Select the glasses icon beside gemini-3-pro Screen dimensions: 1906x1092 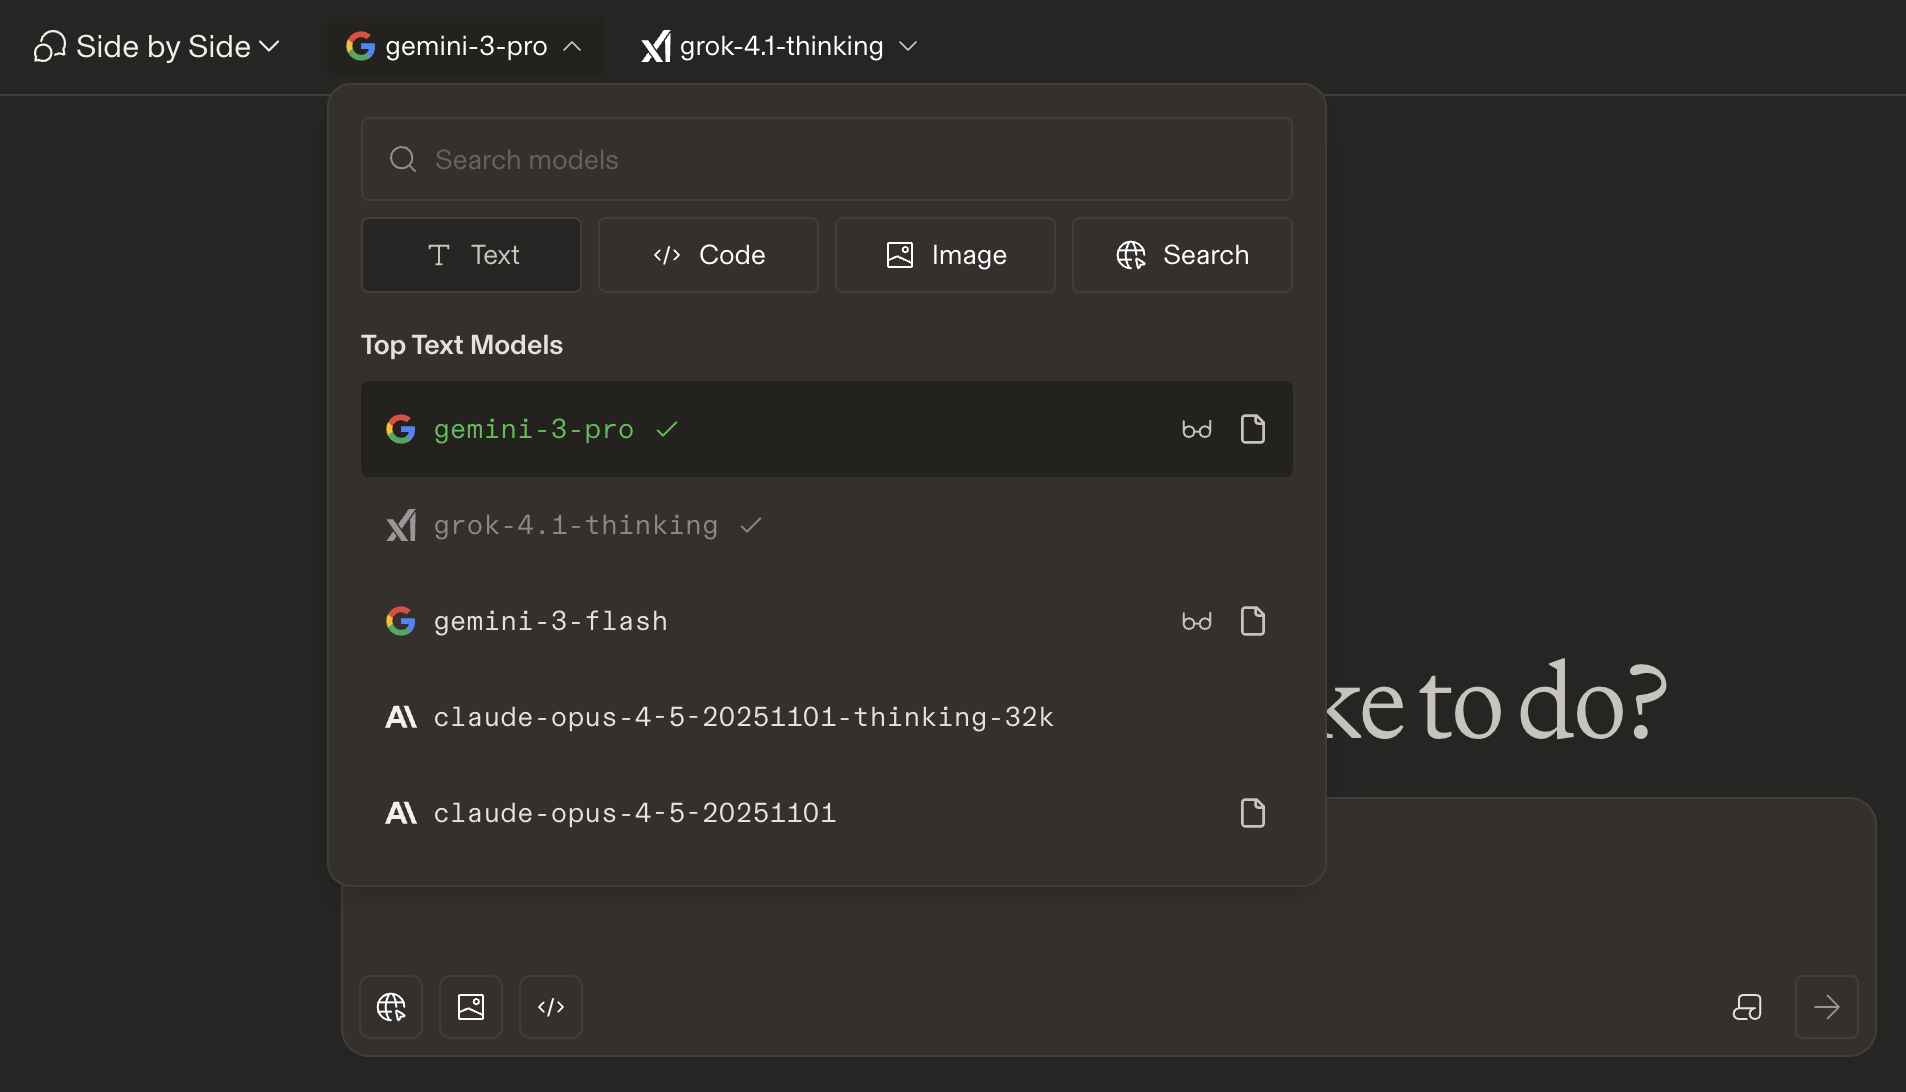click(x=1198, y=428)
